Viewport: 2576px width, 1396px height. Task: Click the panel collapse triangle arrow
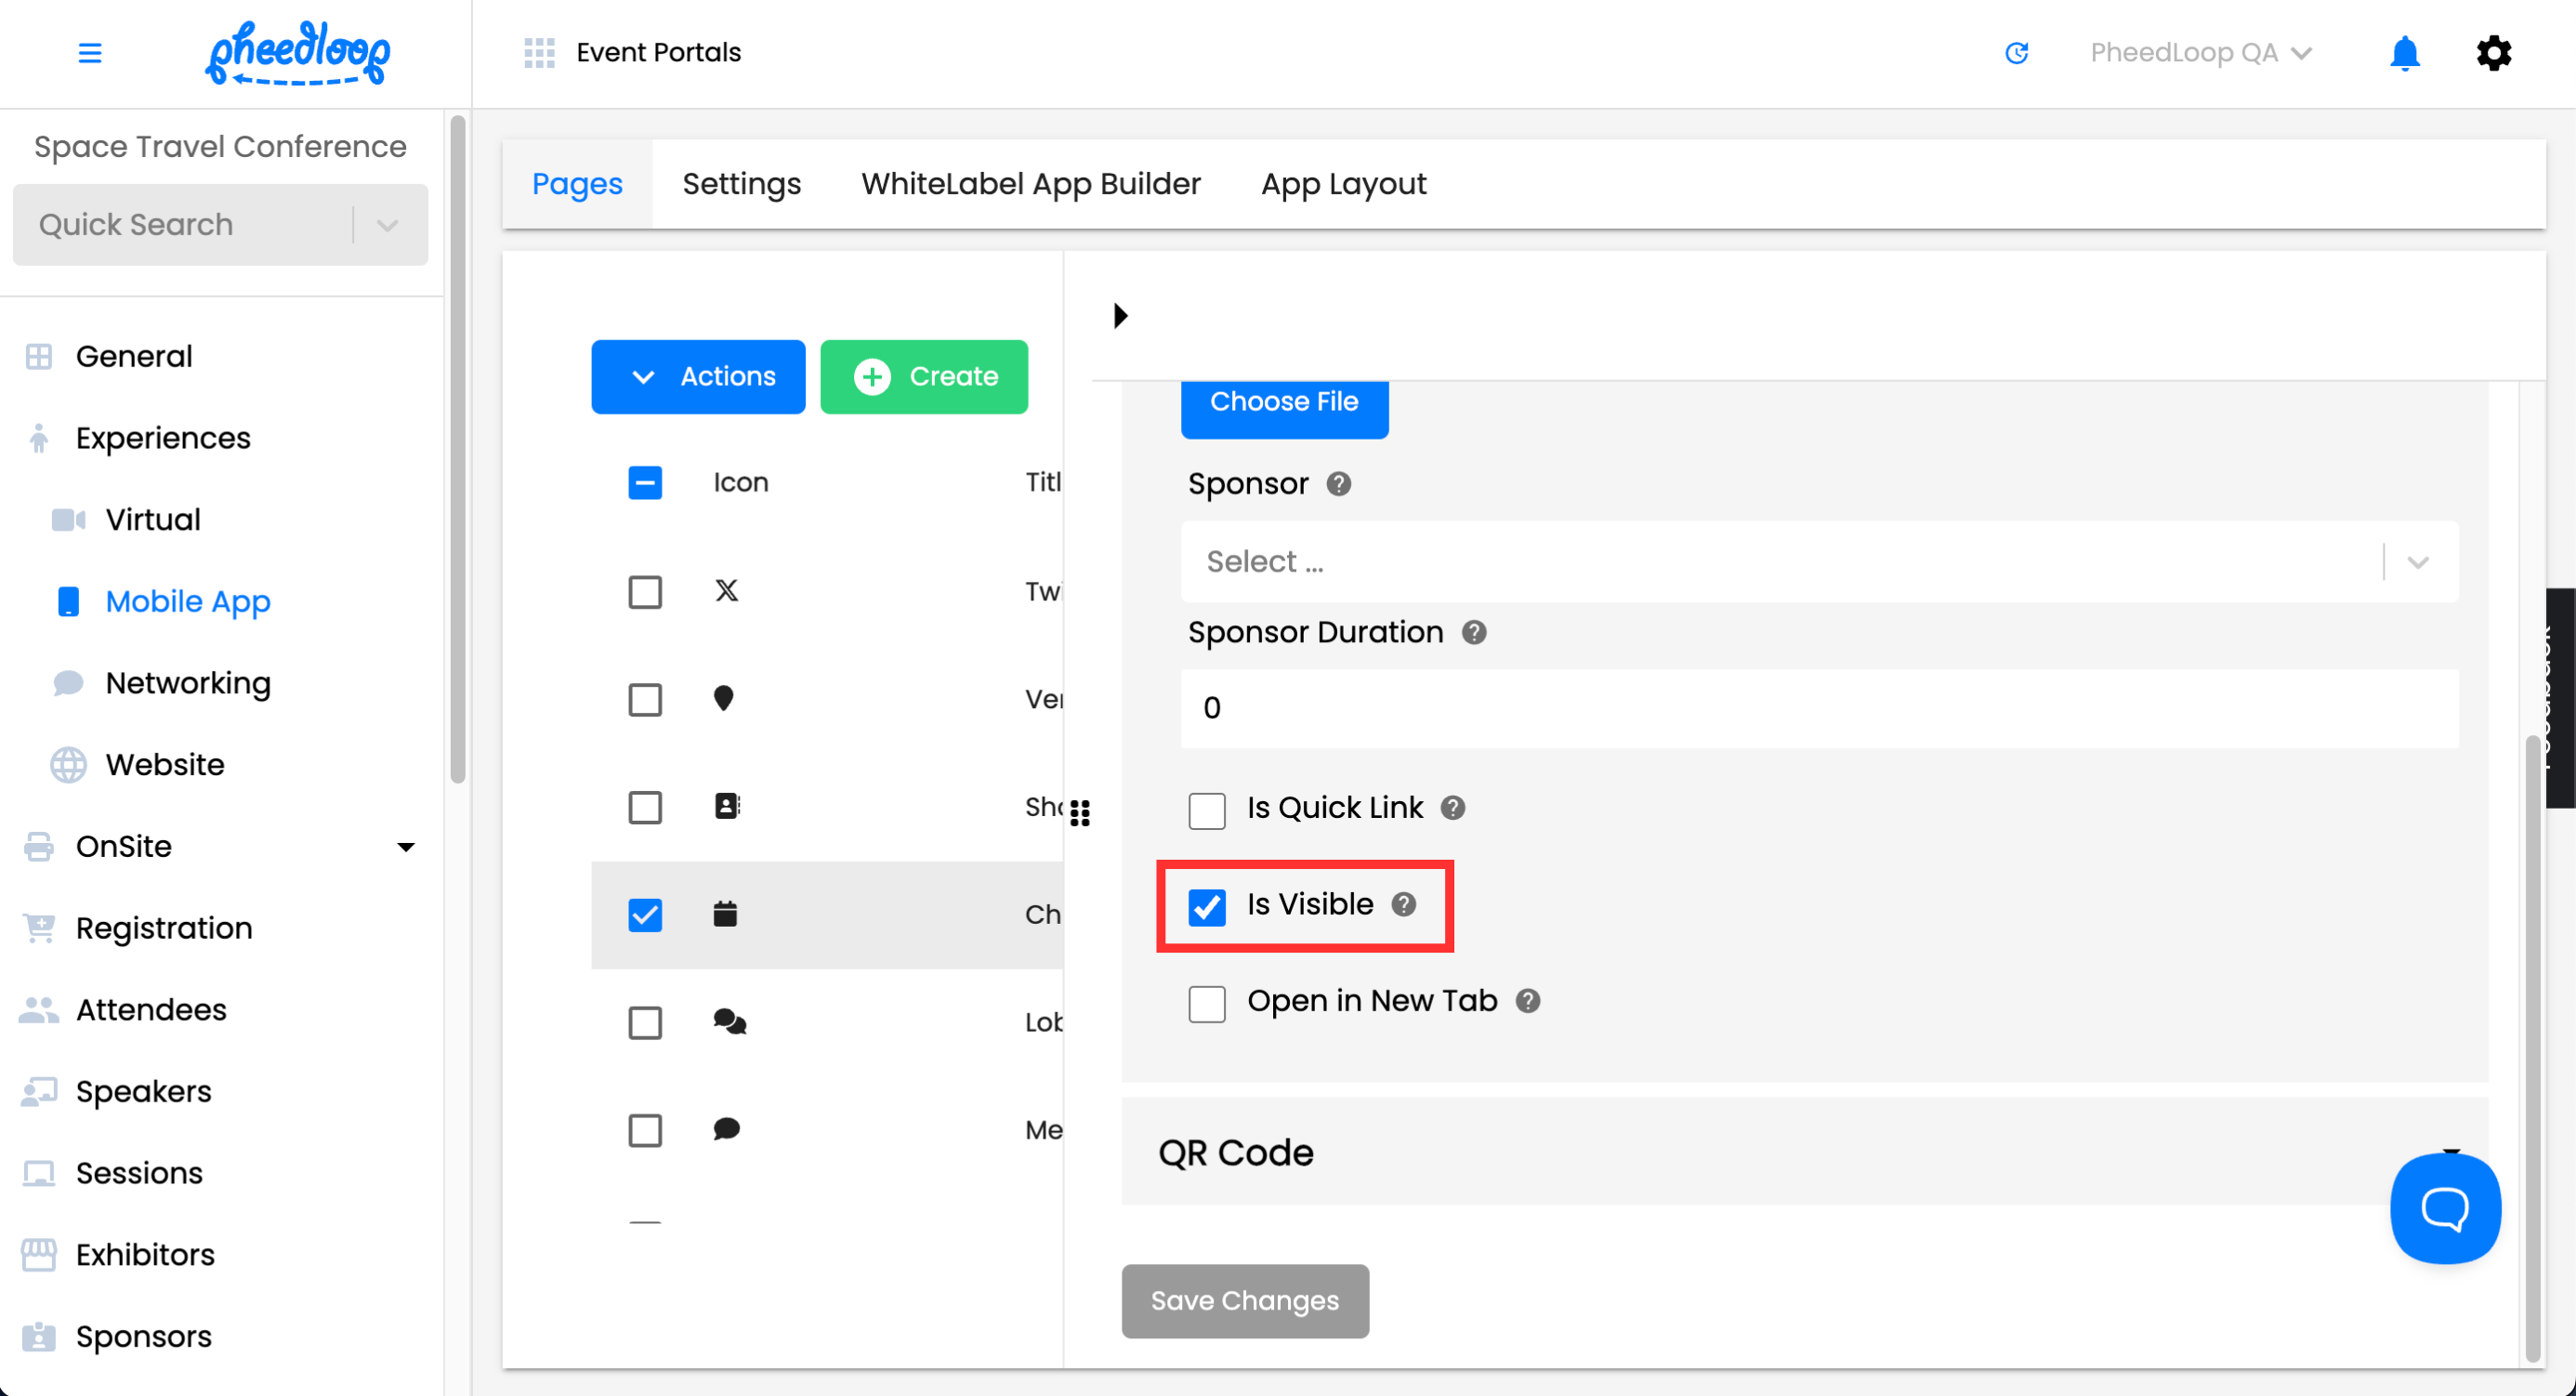pos(1121,316)
